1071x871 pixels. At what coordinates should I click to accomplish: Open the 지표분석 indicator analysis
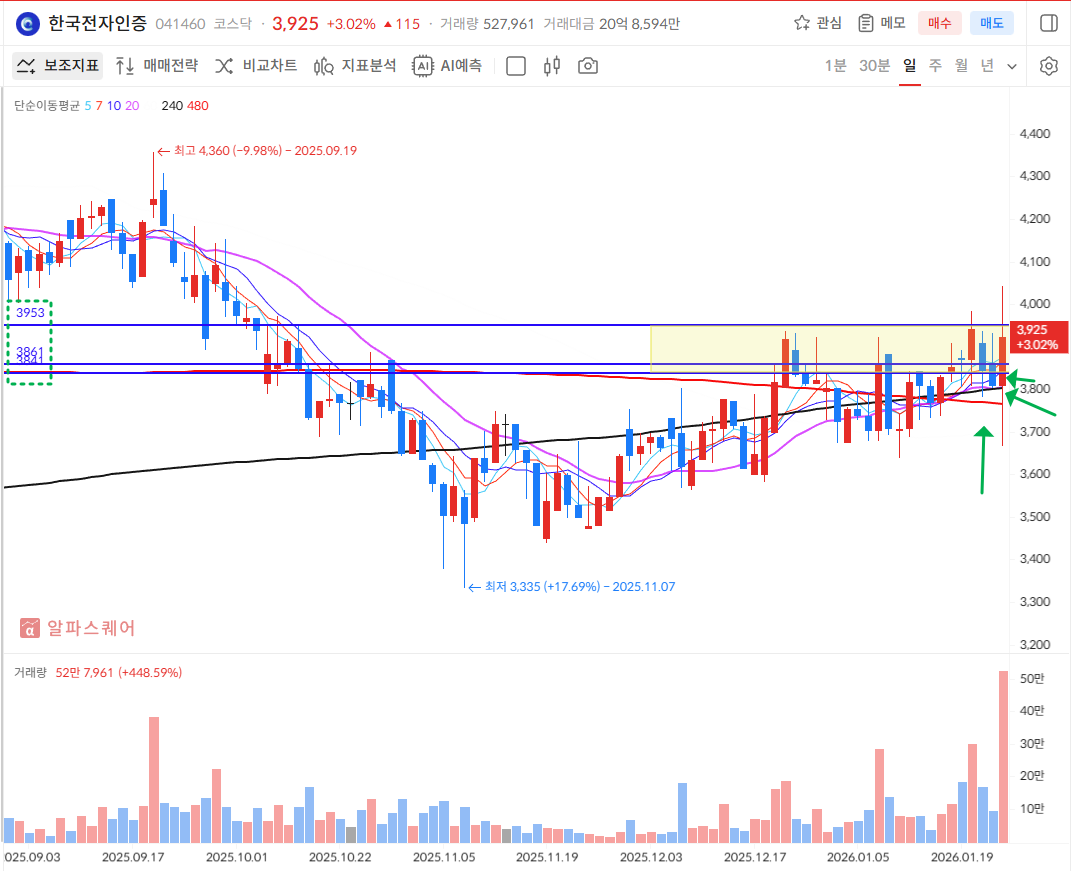point(355,66)
